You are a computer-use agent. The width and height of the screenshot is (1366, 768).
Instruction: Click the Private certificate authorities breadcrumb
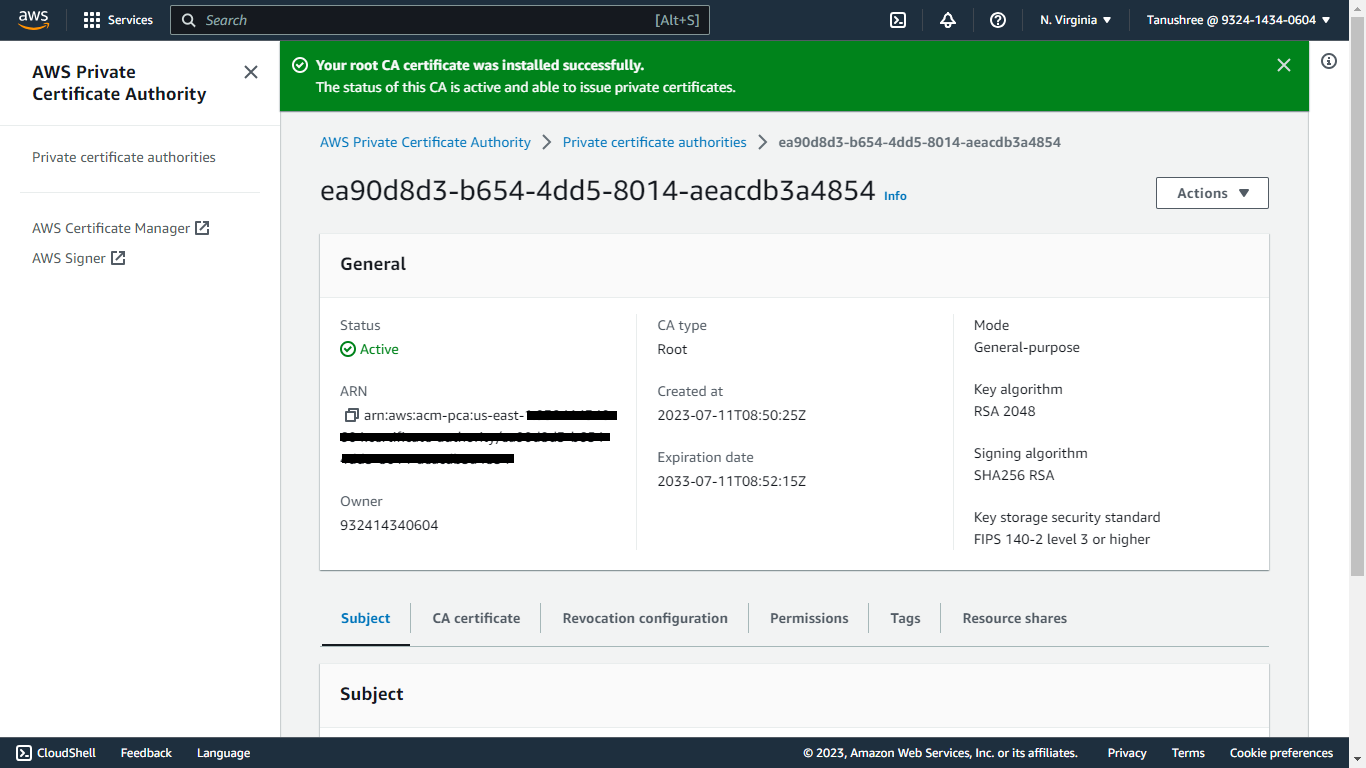(x=654, y=142)
